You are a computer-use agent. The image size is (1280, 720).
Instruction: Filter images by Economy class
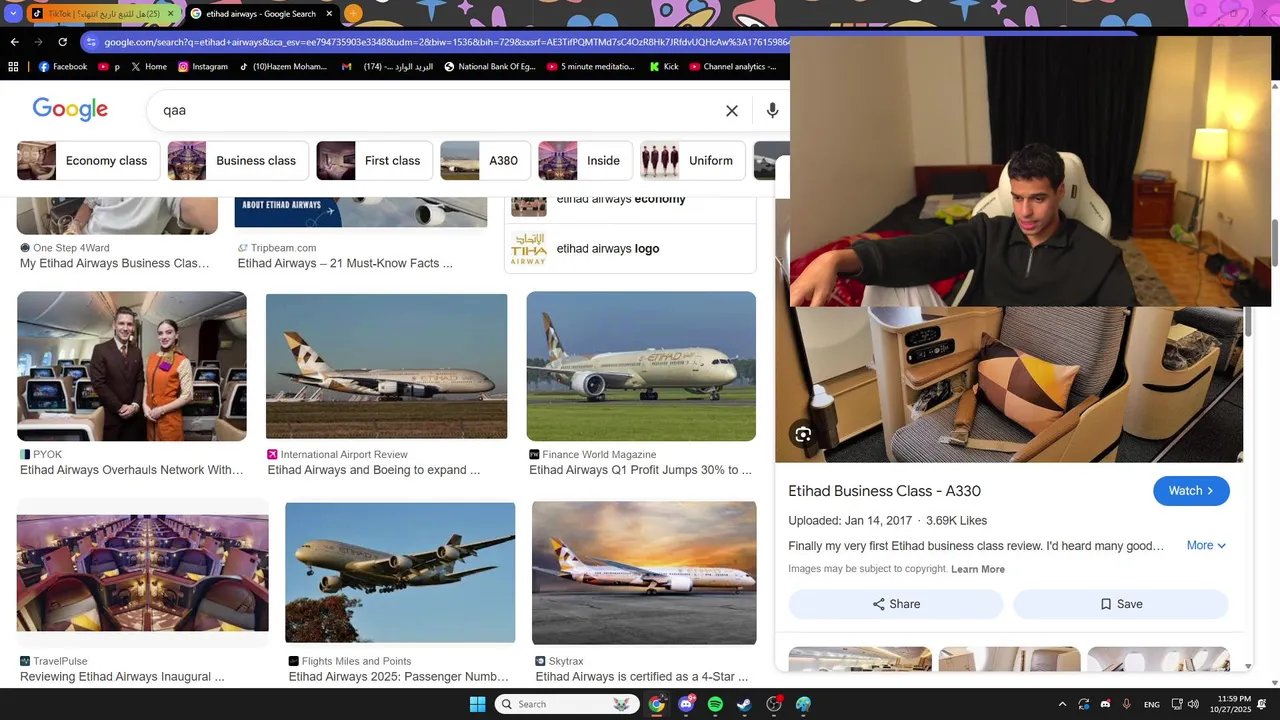(88, 161)
